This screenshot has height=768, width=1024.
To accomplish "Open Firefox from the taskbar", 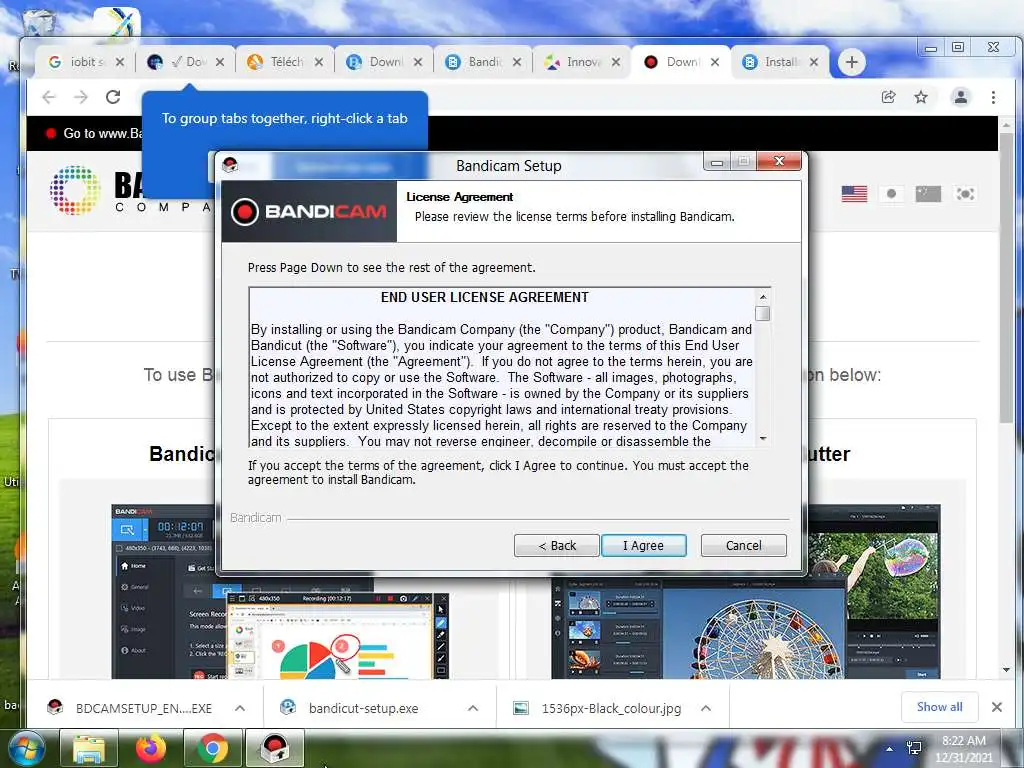I will point(151,748).
